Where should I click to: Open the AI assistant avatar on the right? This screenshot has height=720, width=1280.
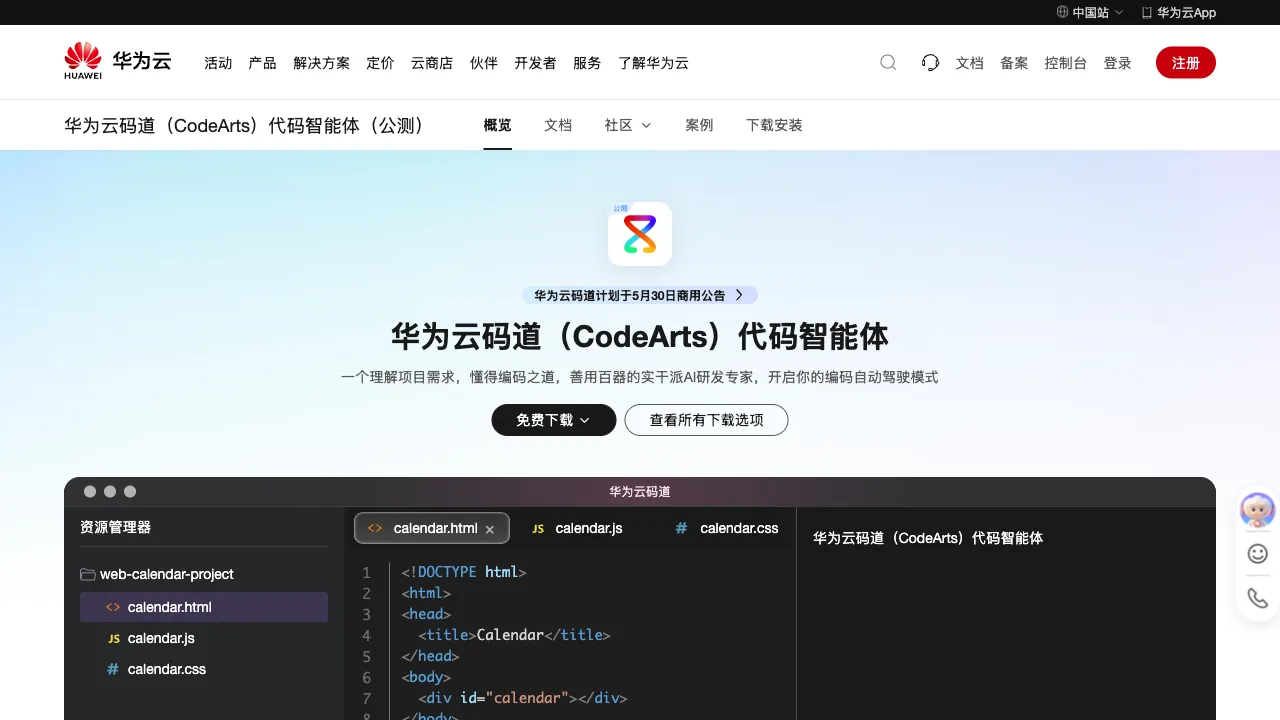coord(1257,510)
